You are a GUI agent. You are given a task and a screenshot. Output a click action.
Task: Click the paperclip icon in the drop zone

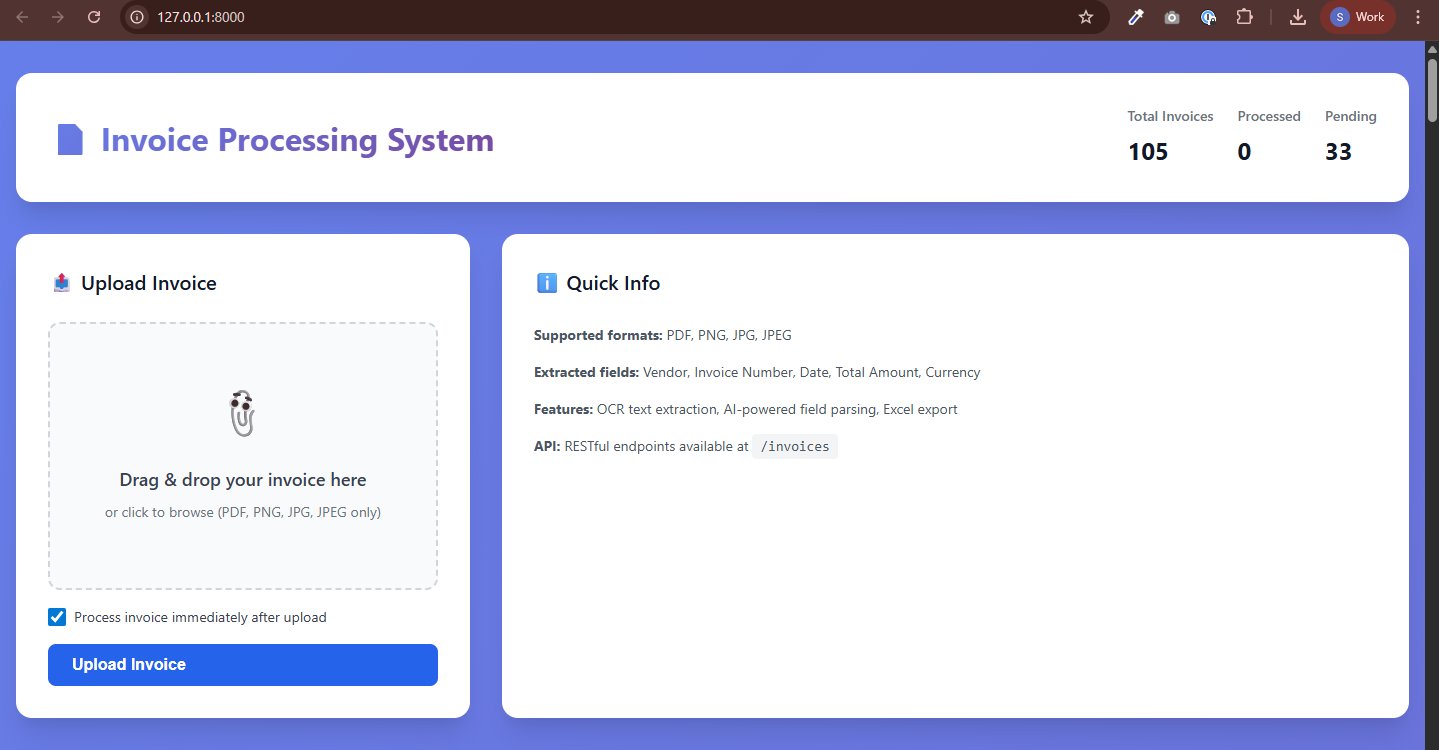pyautogui.click(x=242, y=413)
